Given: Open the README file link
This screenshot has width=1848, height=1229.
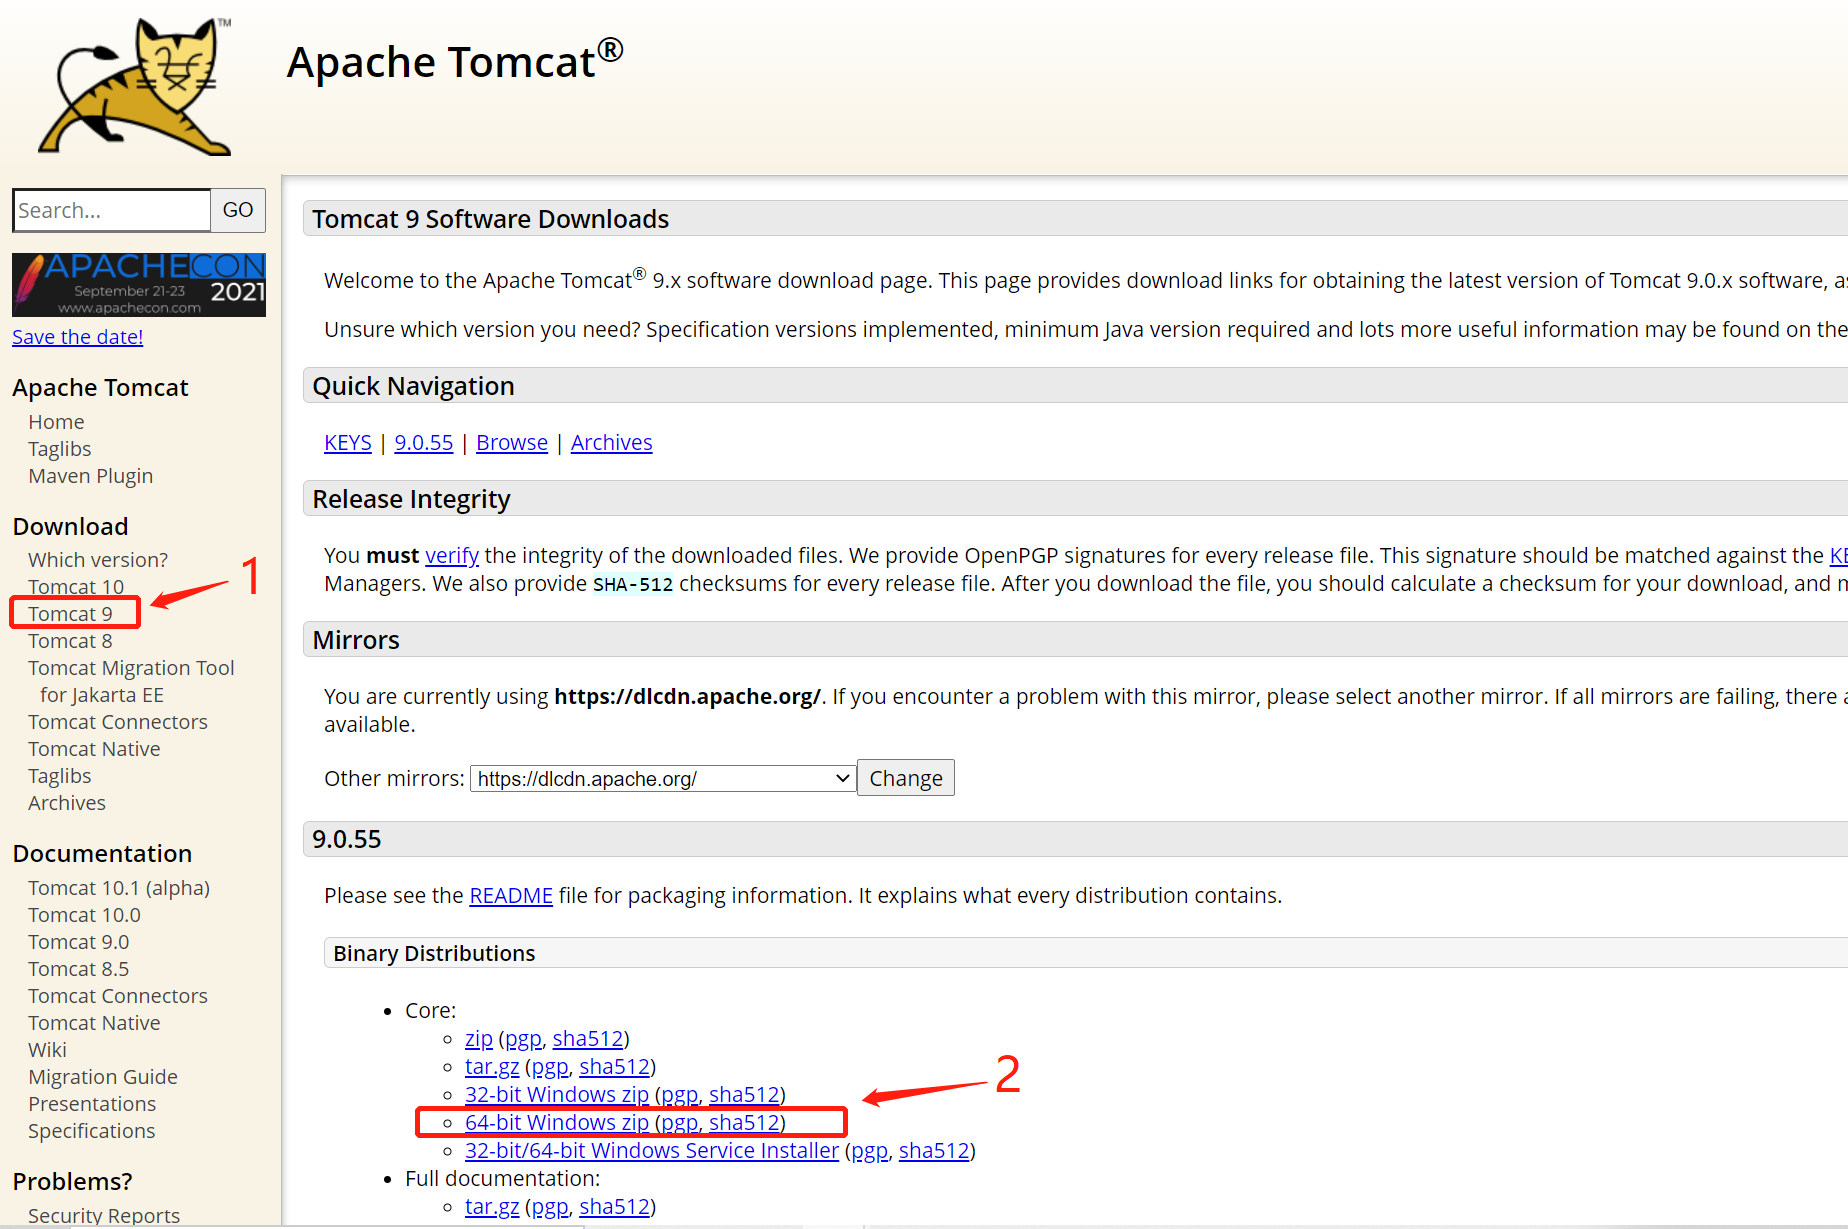Looking at the screenshot, I should pyautogui.click(x=511, y=896).
